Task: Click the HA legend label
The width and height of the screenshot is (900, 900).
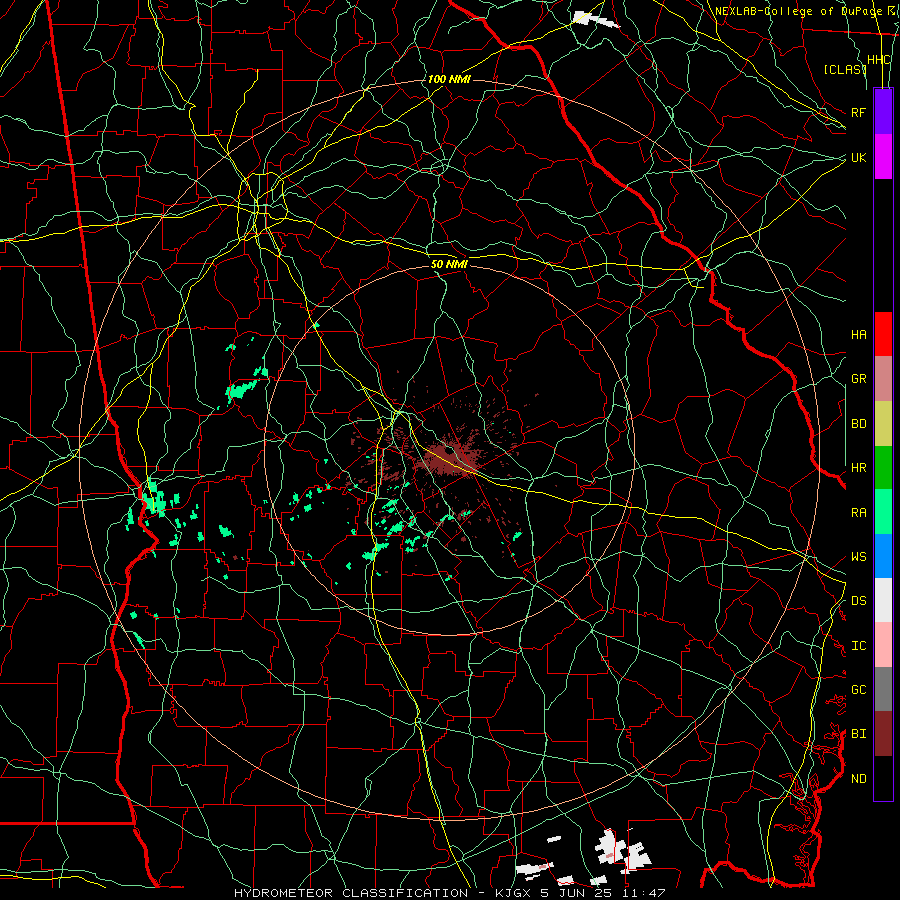Action: [x=859, y=335]
